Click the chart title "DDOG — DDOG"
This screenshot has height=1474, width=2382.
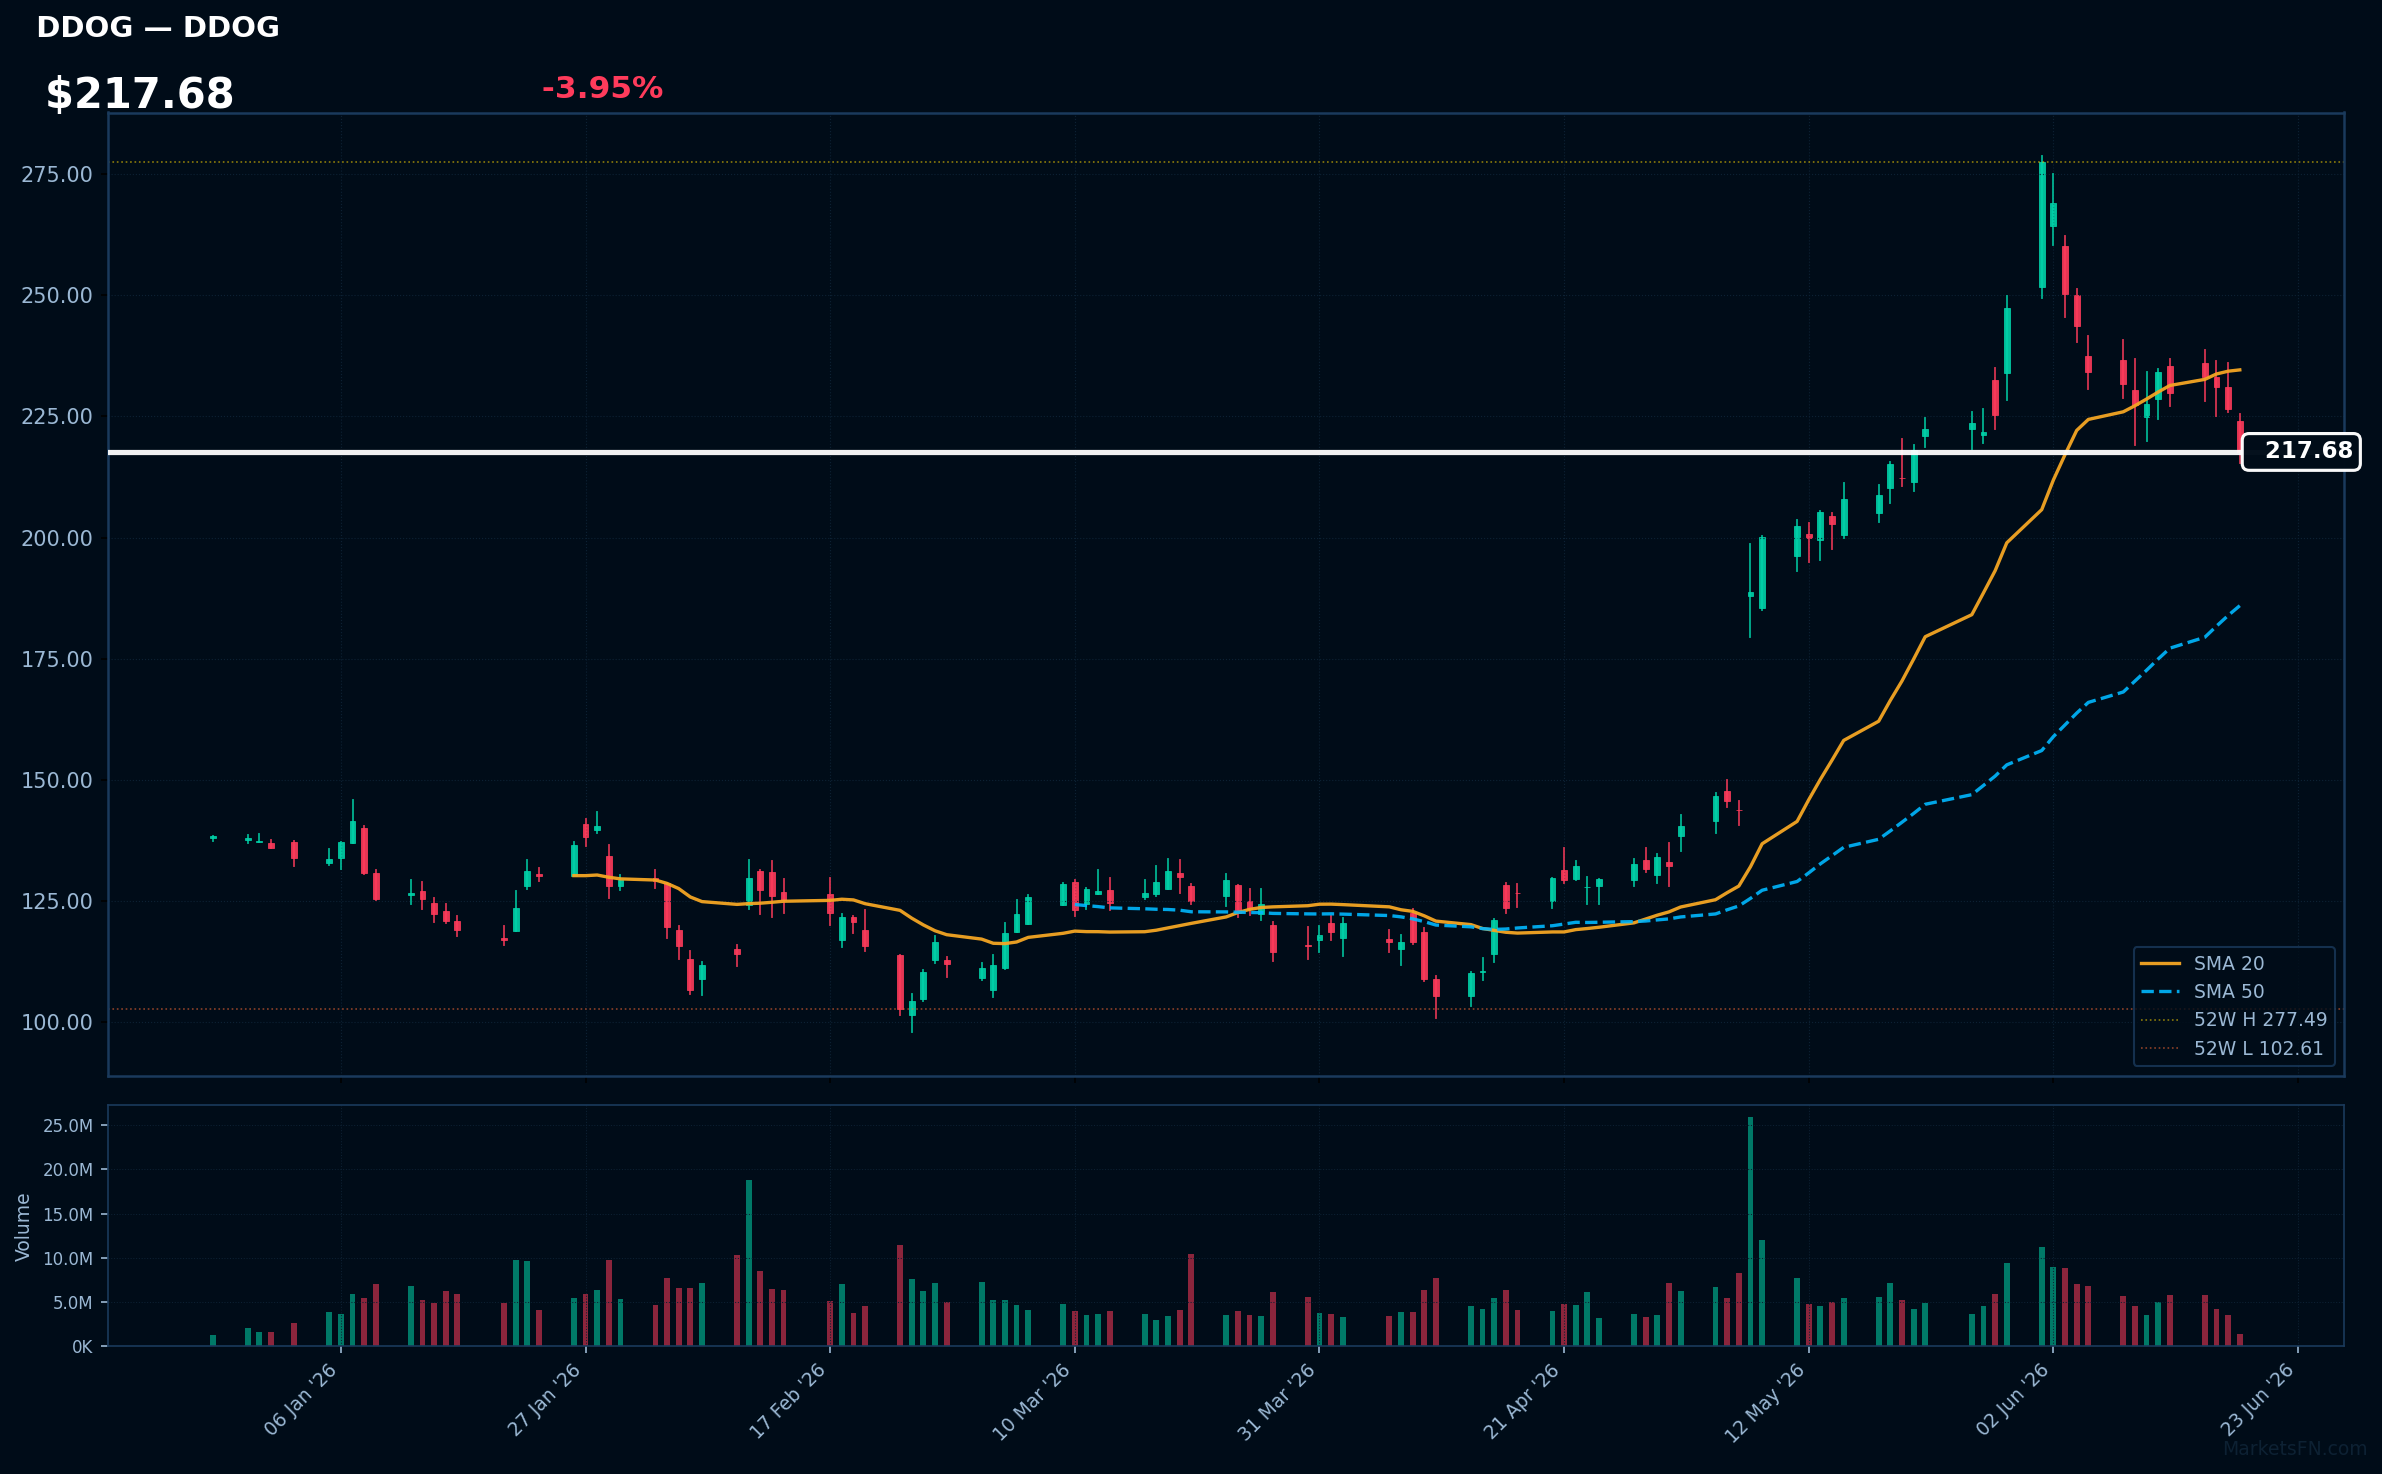(158, 27)
